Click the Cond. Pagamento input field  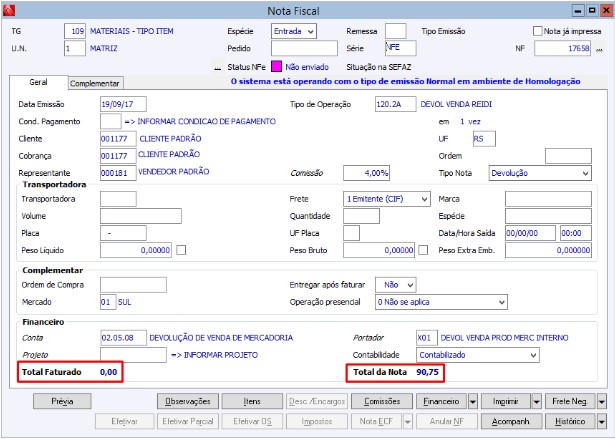click(111, 122)
